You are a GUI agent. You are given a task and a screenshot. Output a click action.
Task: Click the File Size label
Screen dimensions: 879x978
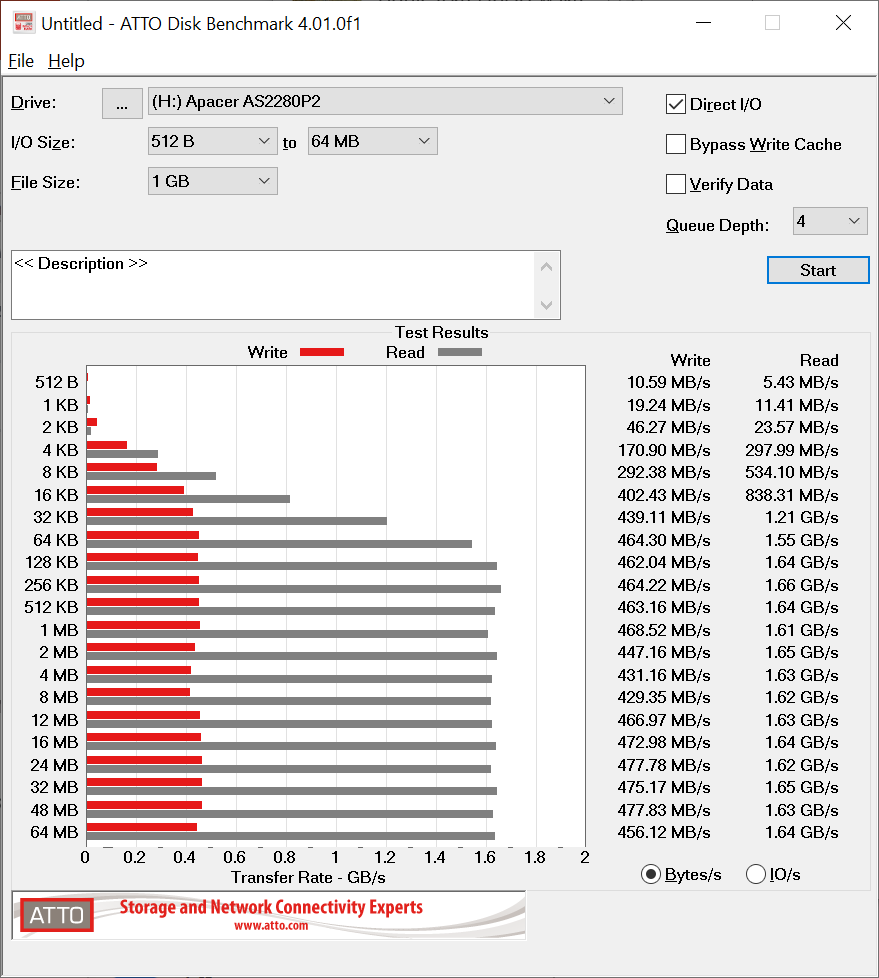46,182
